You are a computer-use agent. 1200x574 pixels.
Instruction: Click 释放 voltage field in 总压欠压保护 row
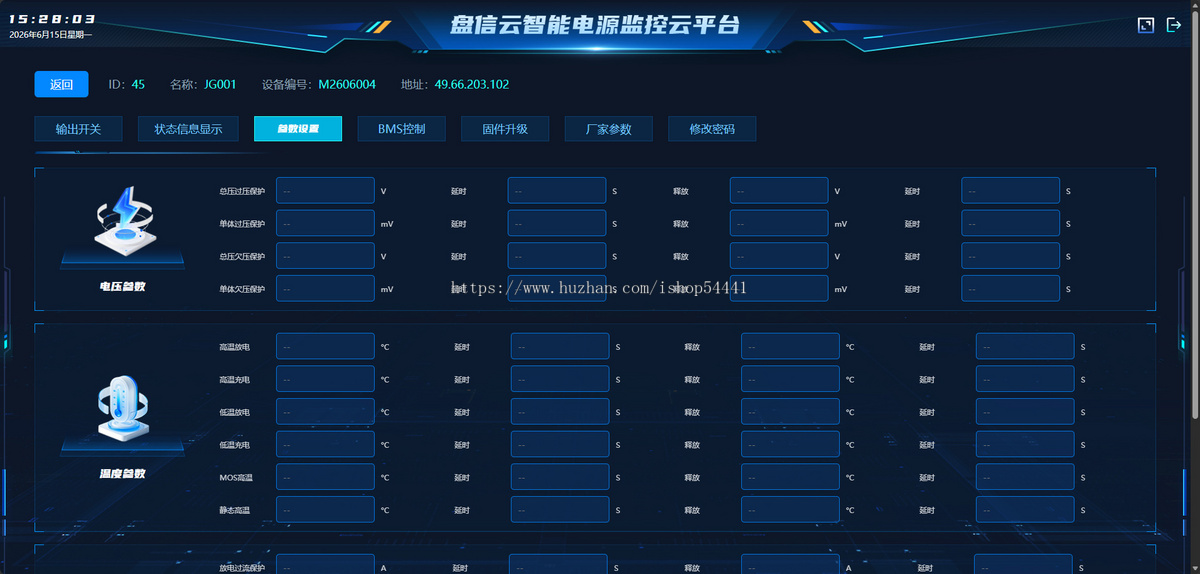click(x=779, y=256)
